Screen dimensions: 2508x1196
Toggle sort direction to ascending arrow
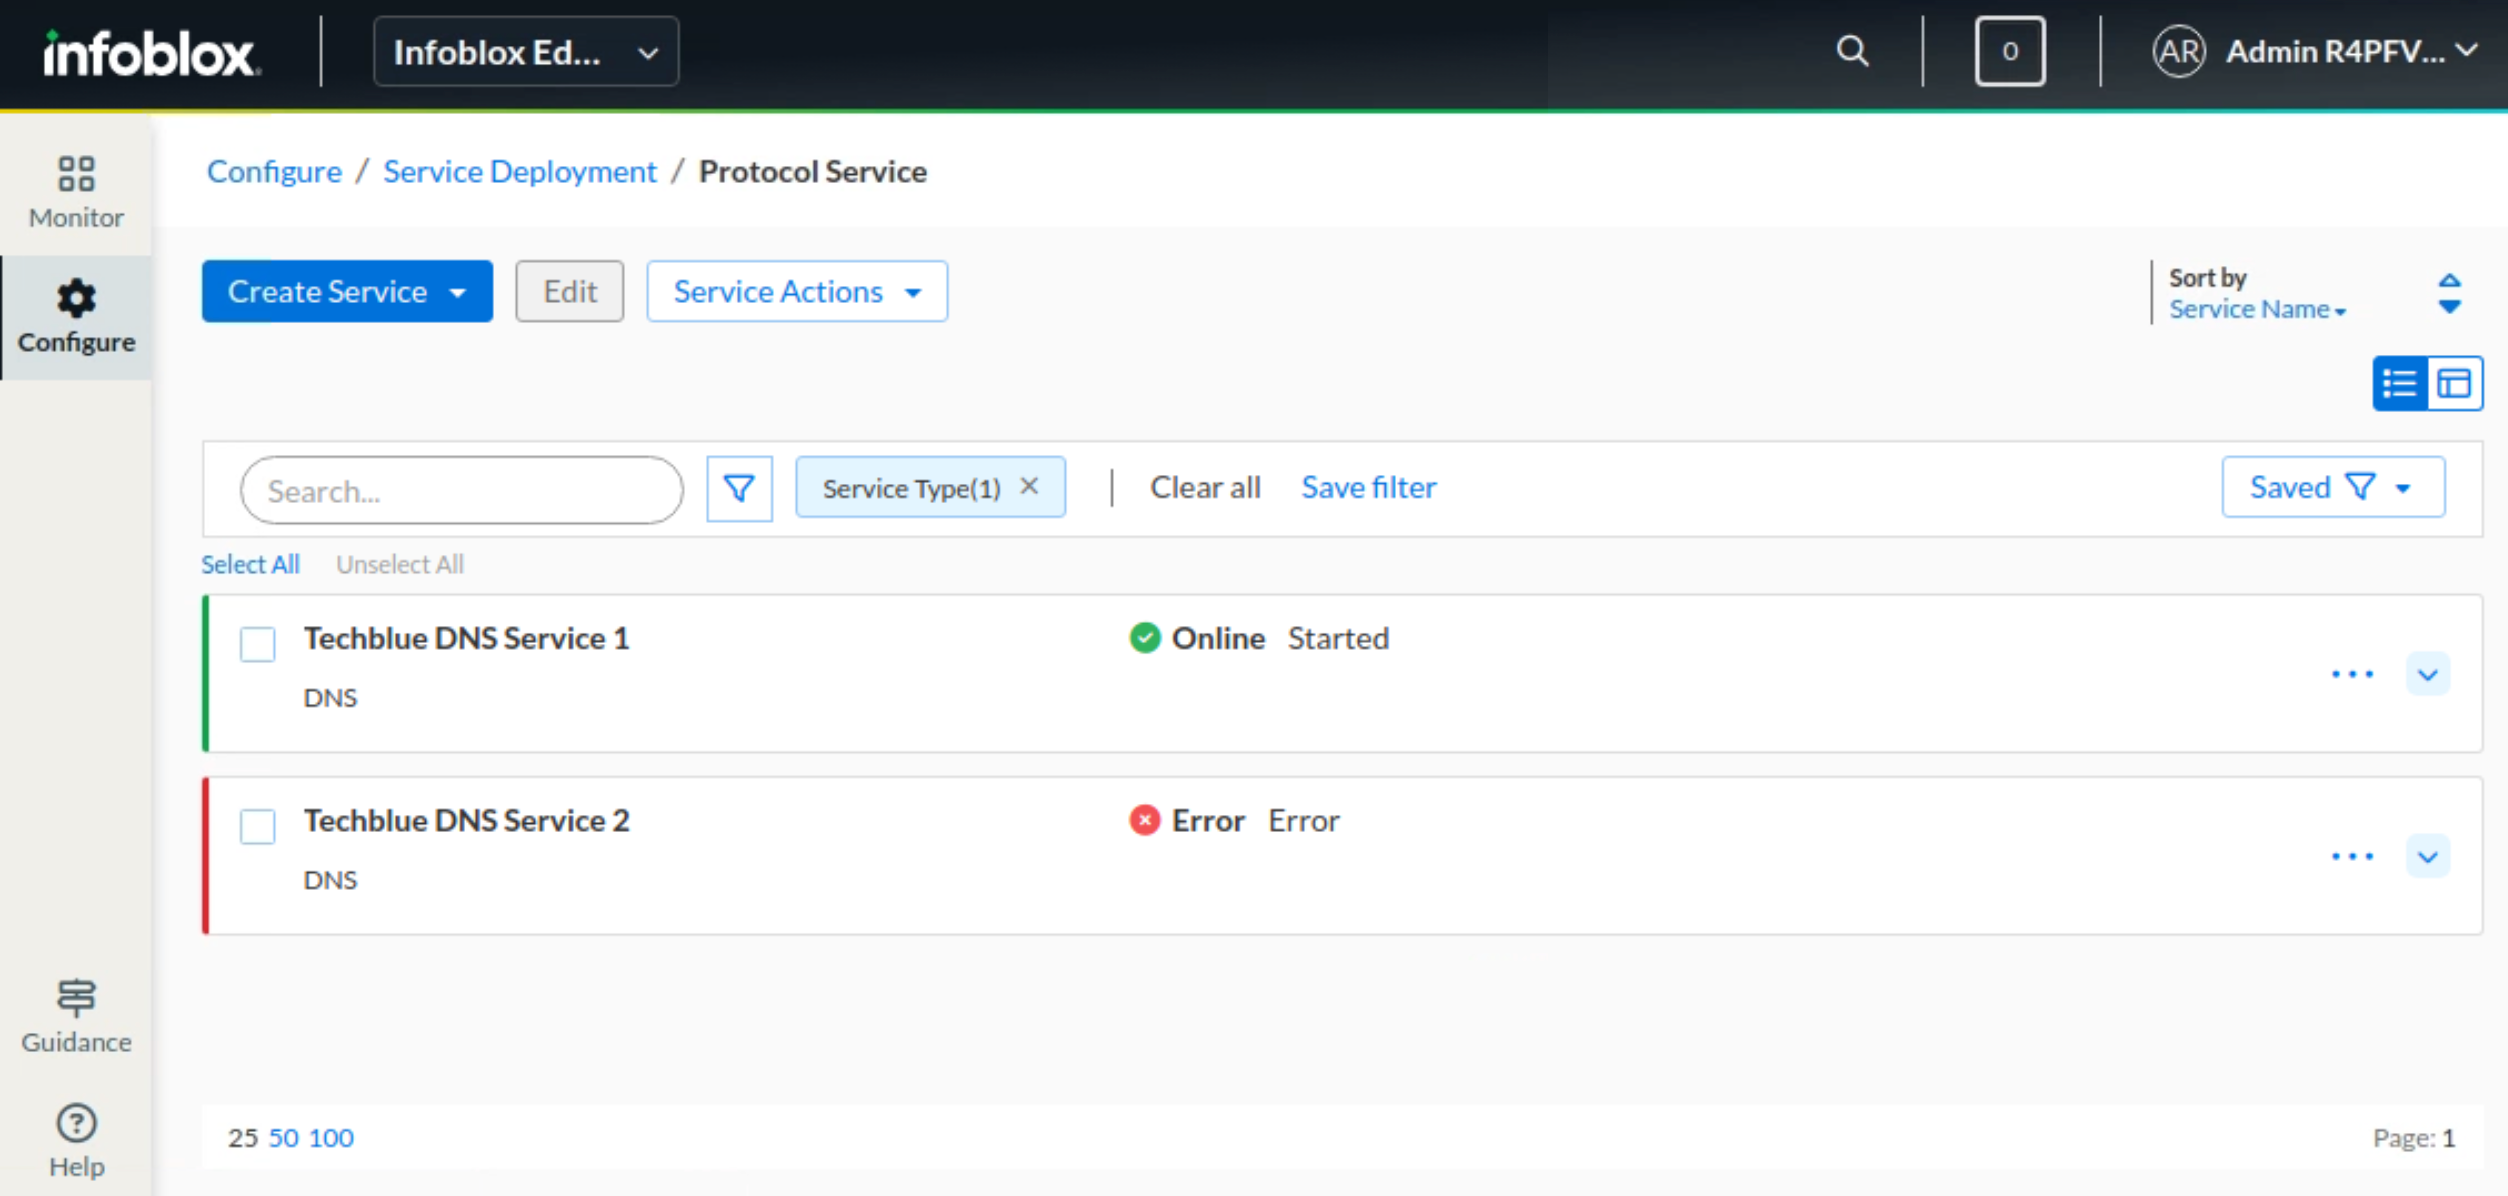[x=2449, y=281]
